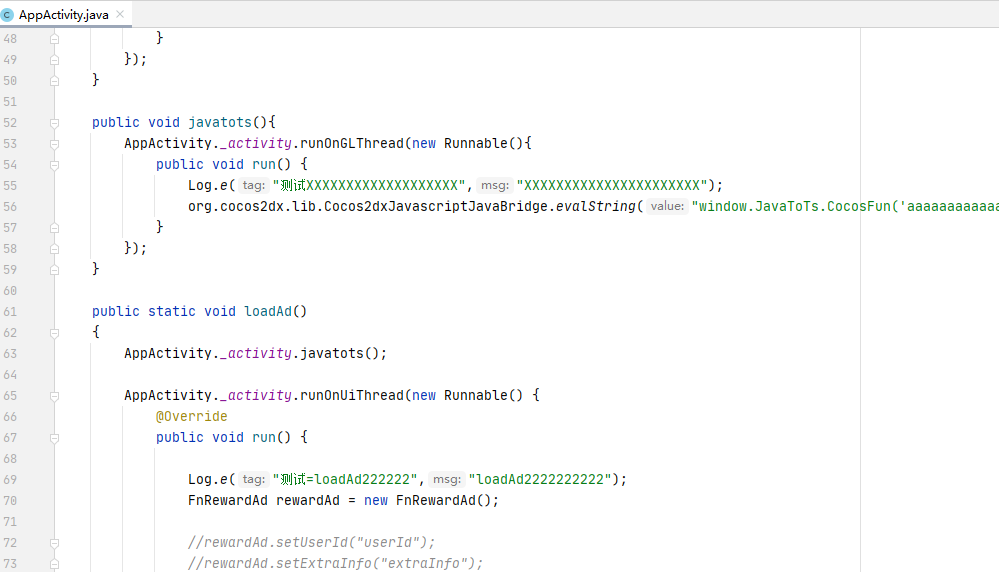Click the Java class icon on the tab

tap(9, 15)
